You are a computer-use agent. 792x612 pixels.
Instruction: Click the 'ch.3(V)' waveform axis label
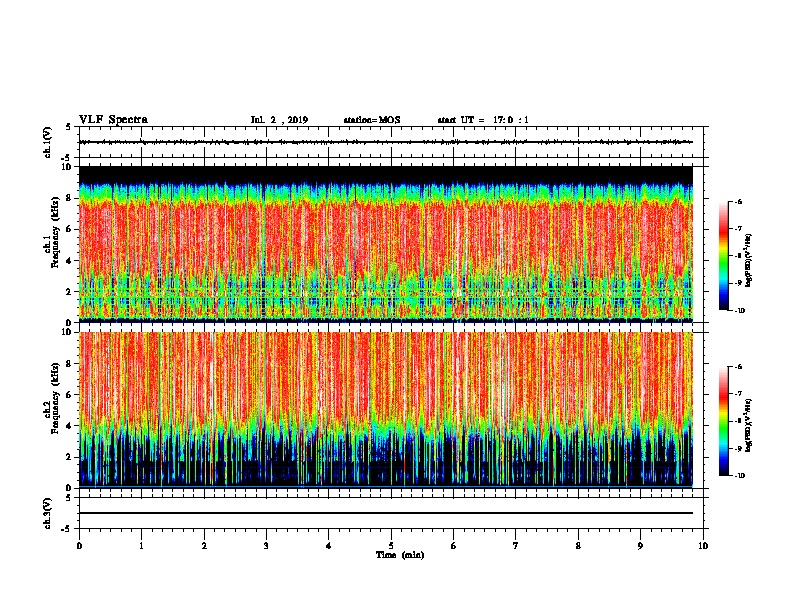47,513
